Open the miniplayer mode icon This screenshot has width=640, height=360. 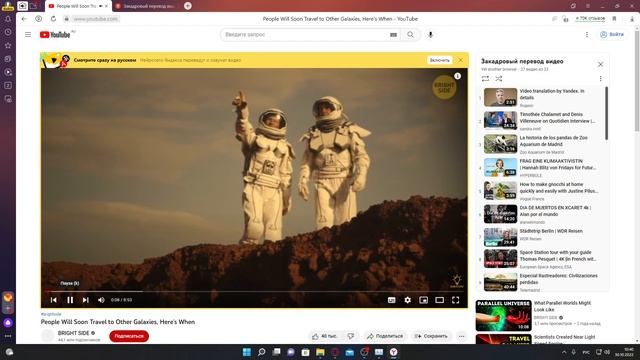[424, 300]
